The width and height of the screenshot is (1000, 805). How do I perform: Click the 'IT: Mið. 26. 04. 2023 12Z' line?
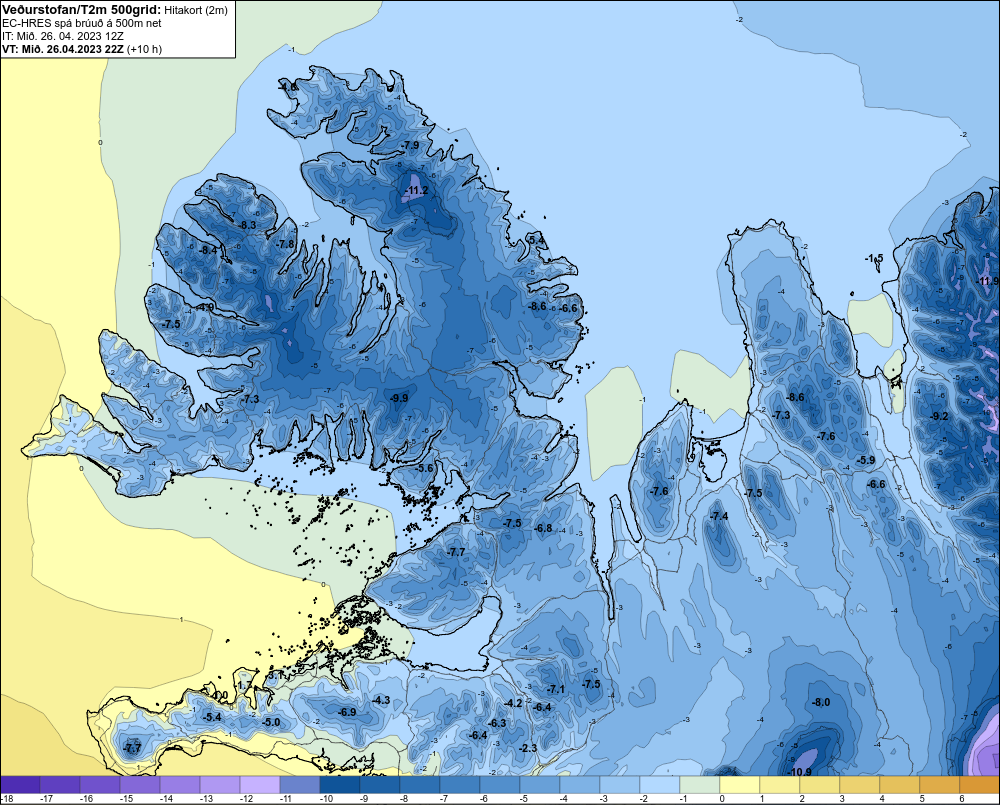[x=62, y=36]
